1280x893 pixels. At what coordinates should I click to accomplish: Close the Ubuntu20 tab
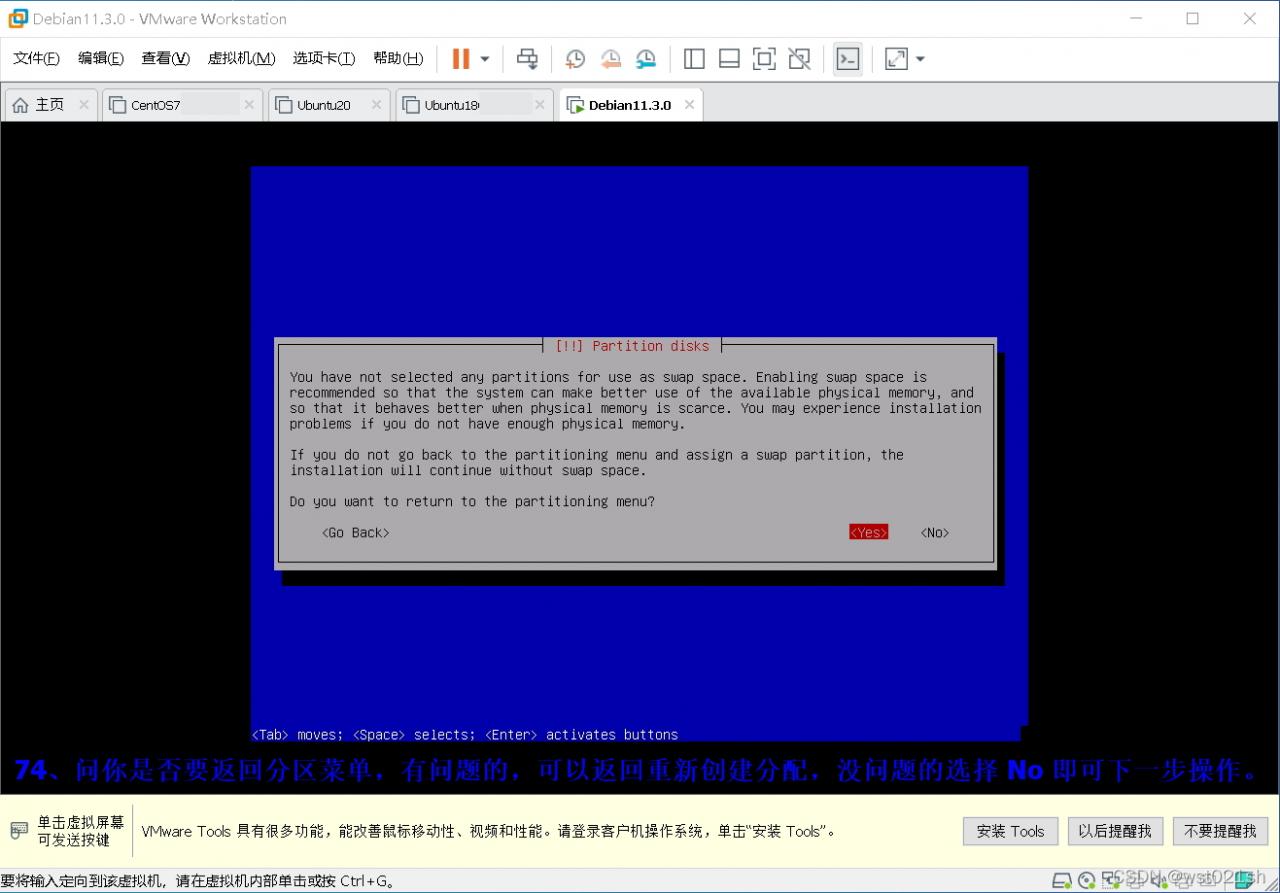[x=376, y=105]
